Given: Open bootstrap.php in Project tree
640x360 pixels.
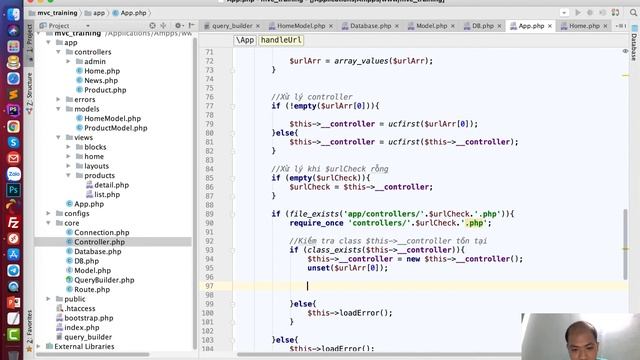Looking at the screenshot, I should click(x=89, y=318).
